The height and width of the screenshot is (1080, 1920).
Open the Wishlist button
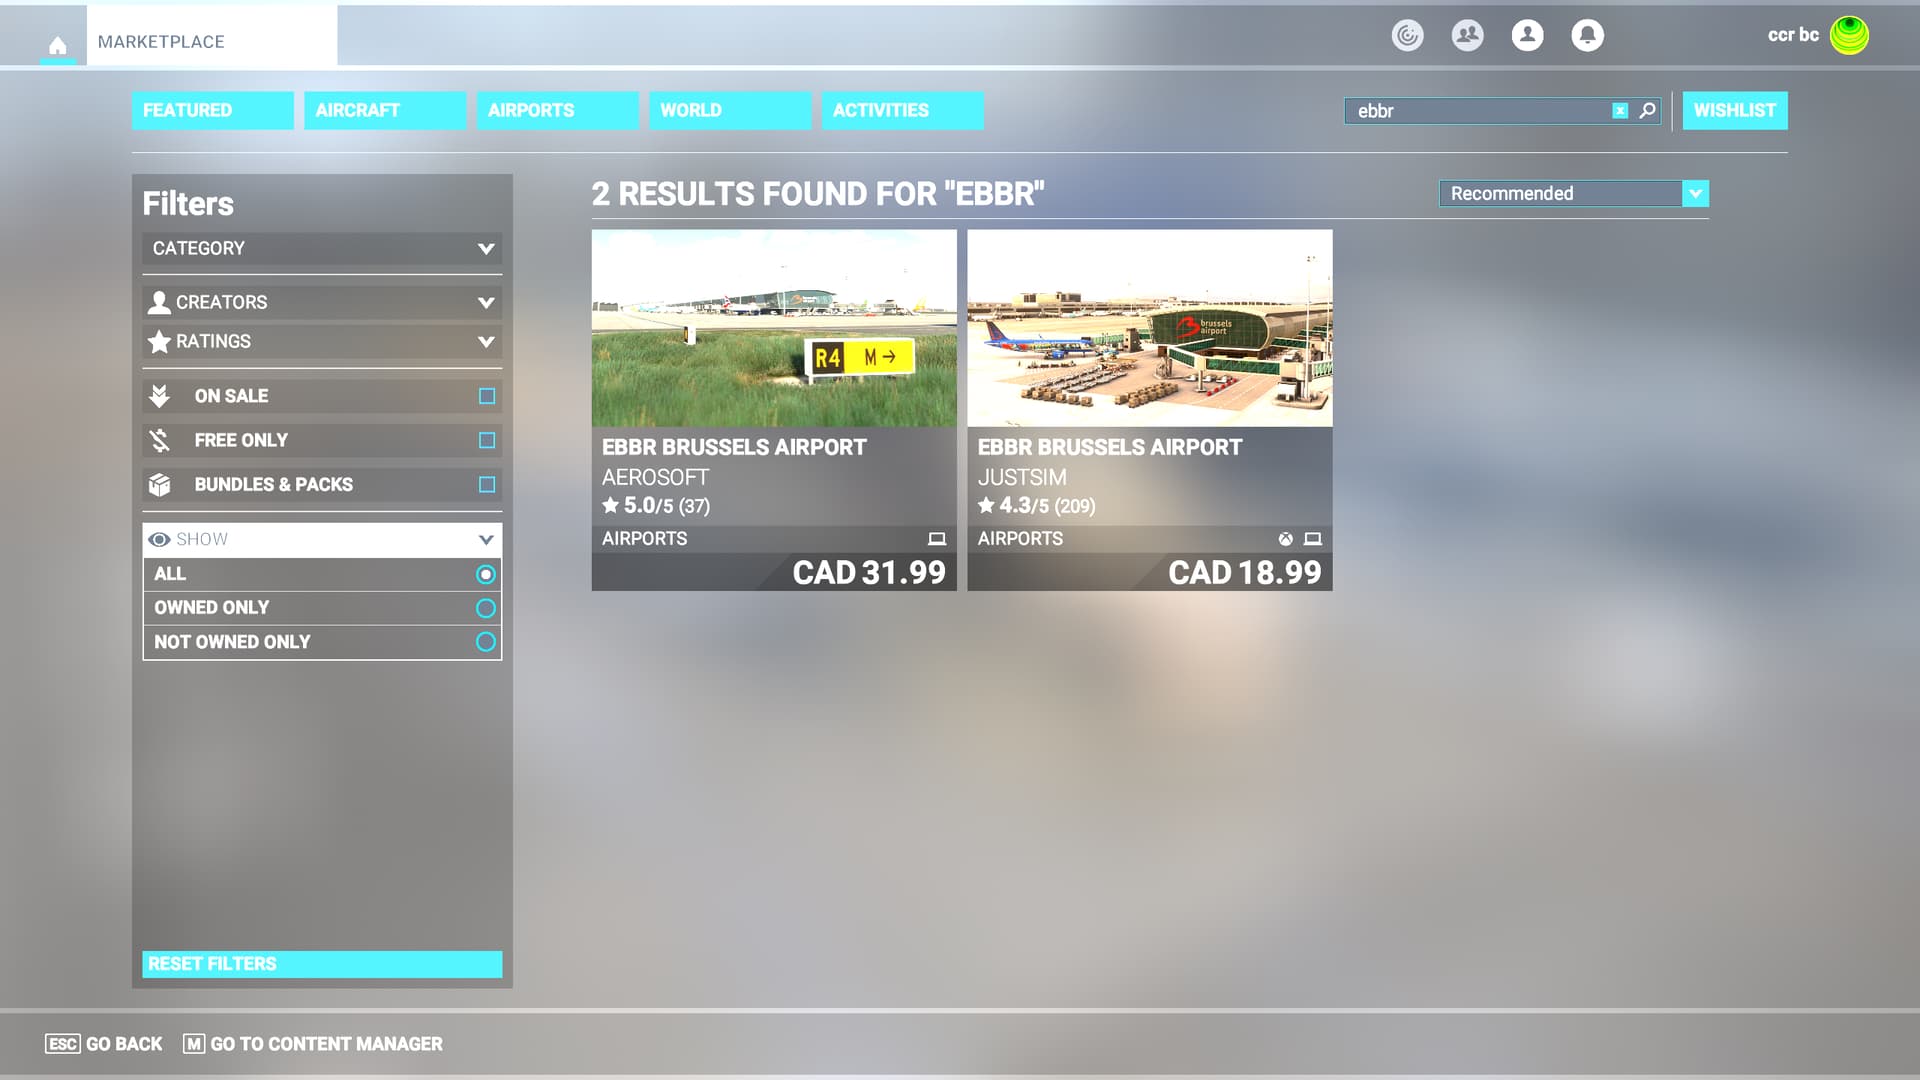[1734, 110]
